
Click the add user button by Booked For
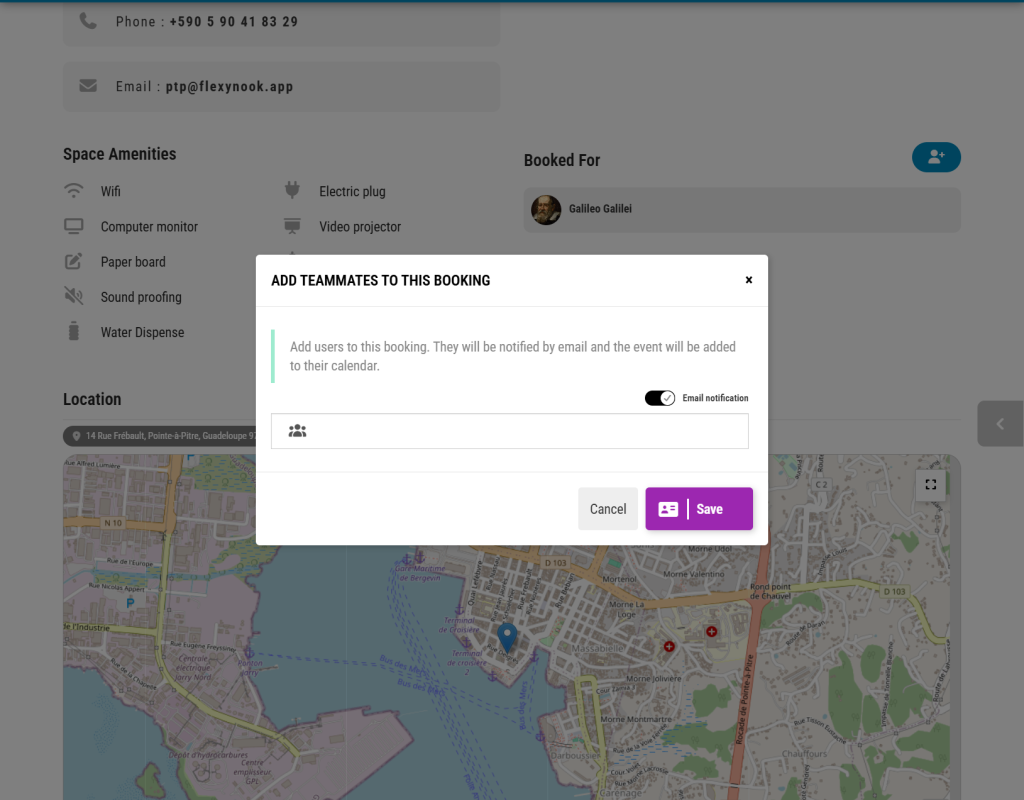(936, 157)
